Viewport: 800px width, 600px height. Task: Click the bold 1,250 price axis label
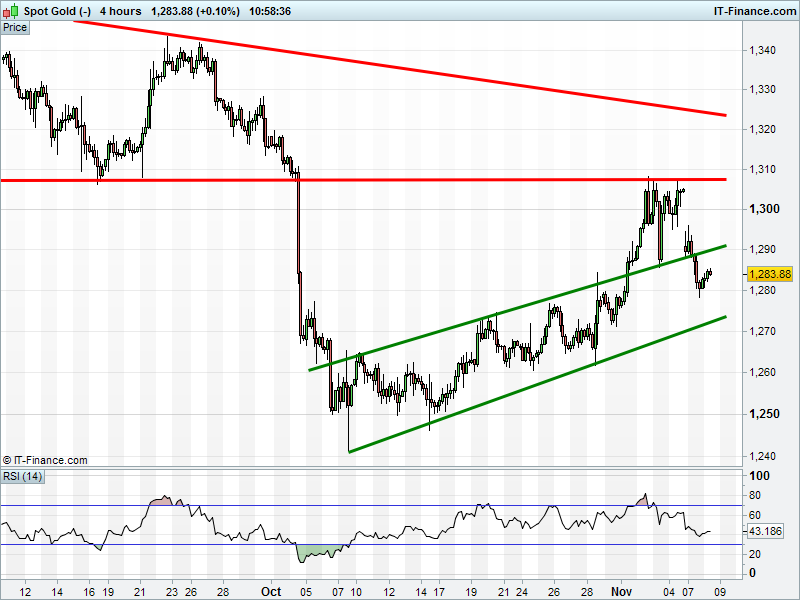pyautogui.click(x=764, y=414)
